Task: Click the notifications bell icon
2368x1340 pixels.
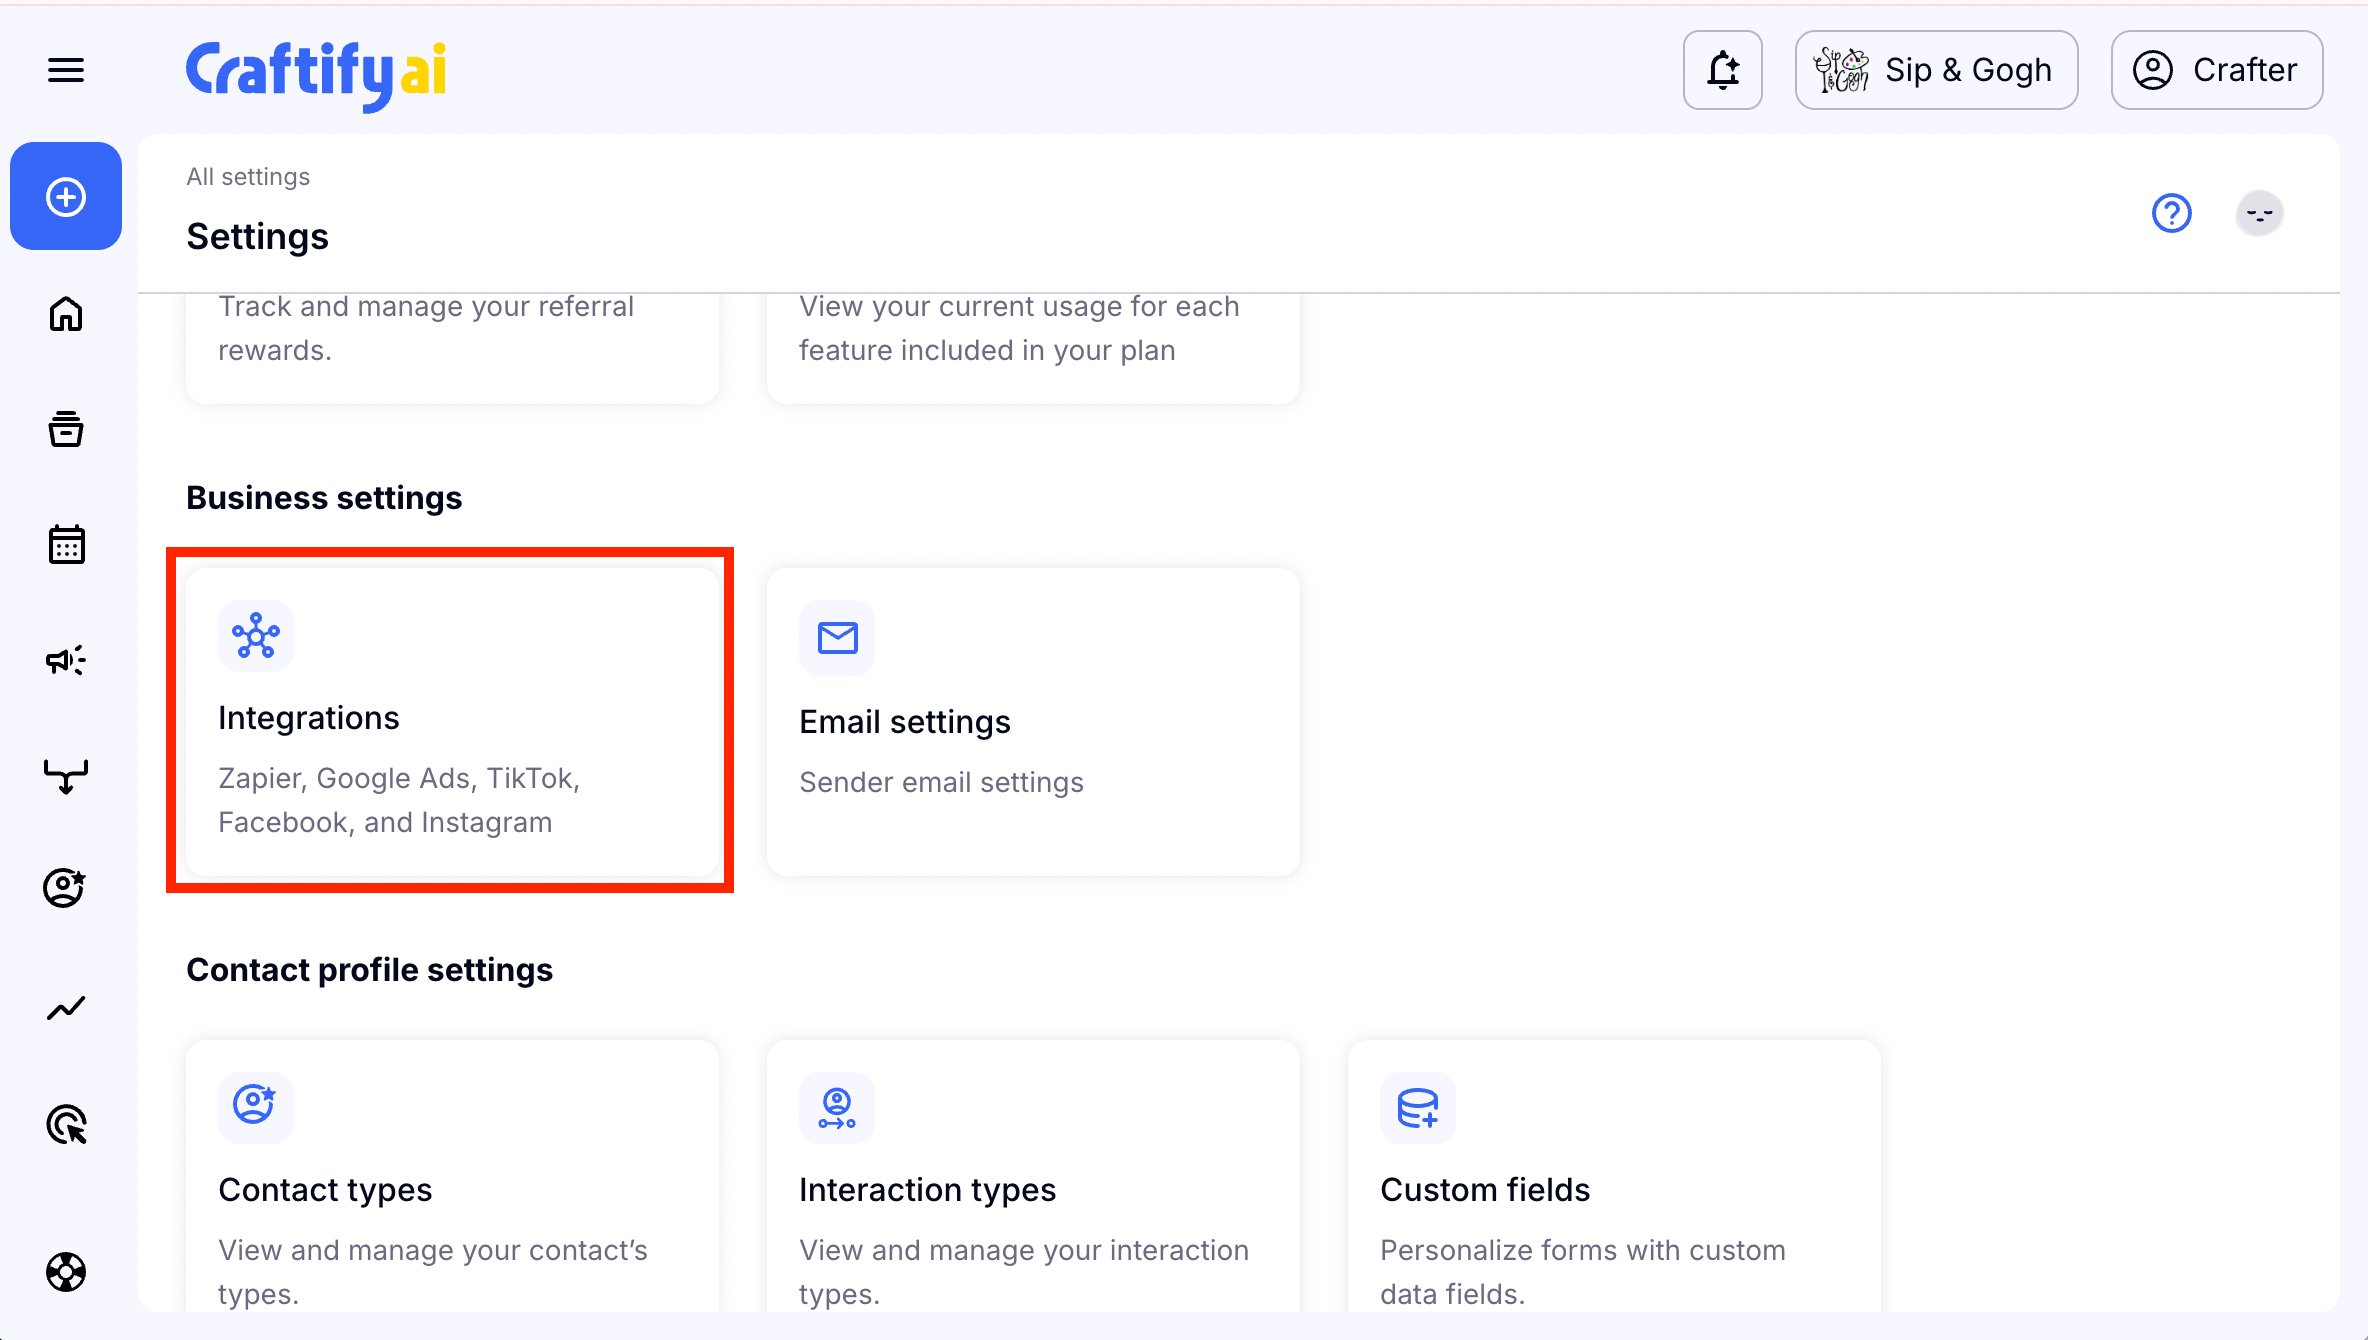Action: (1722, 70)
